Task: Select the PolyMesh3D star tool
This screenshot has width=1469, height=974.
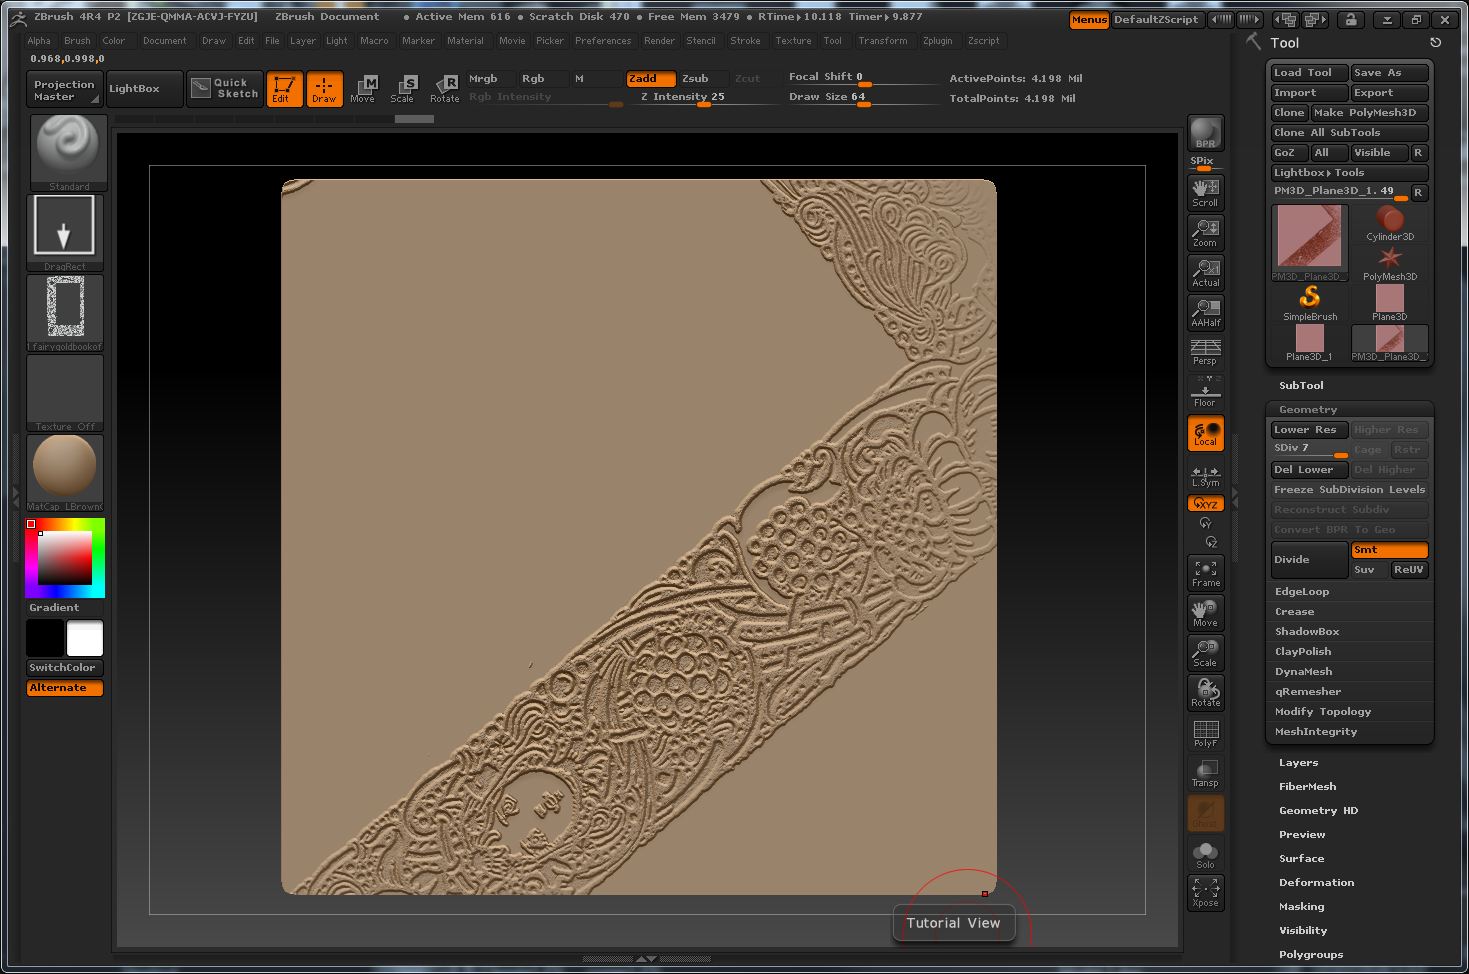Action: [x=1389, y=262]
